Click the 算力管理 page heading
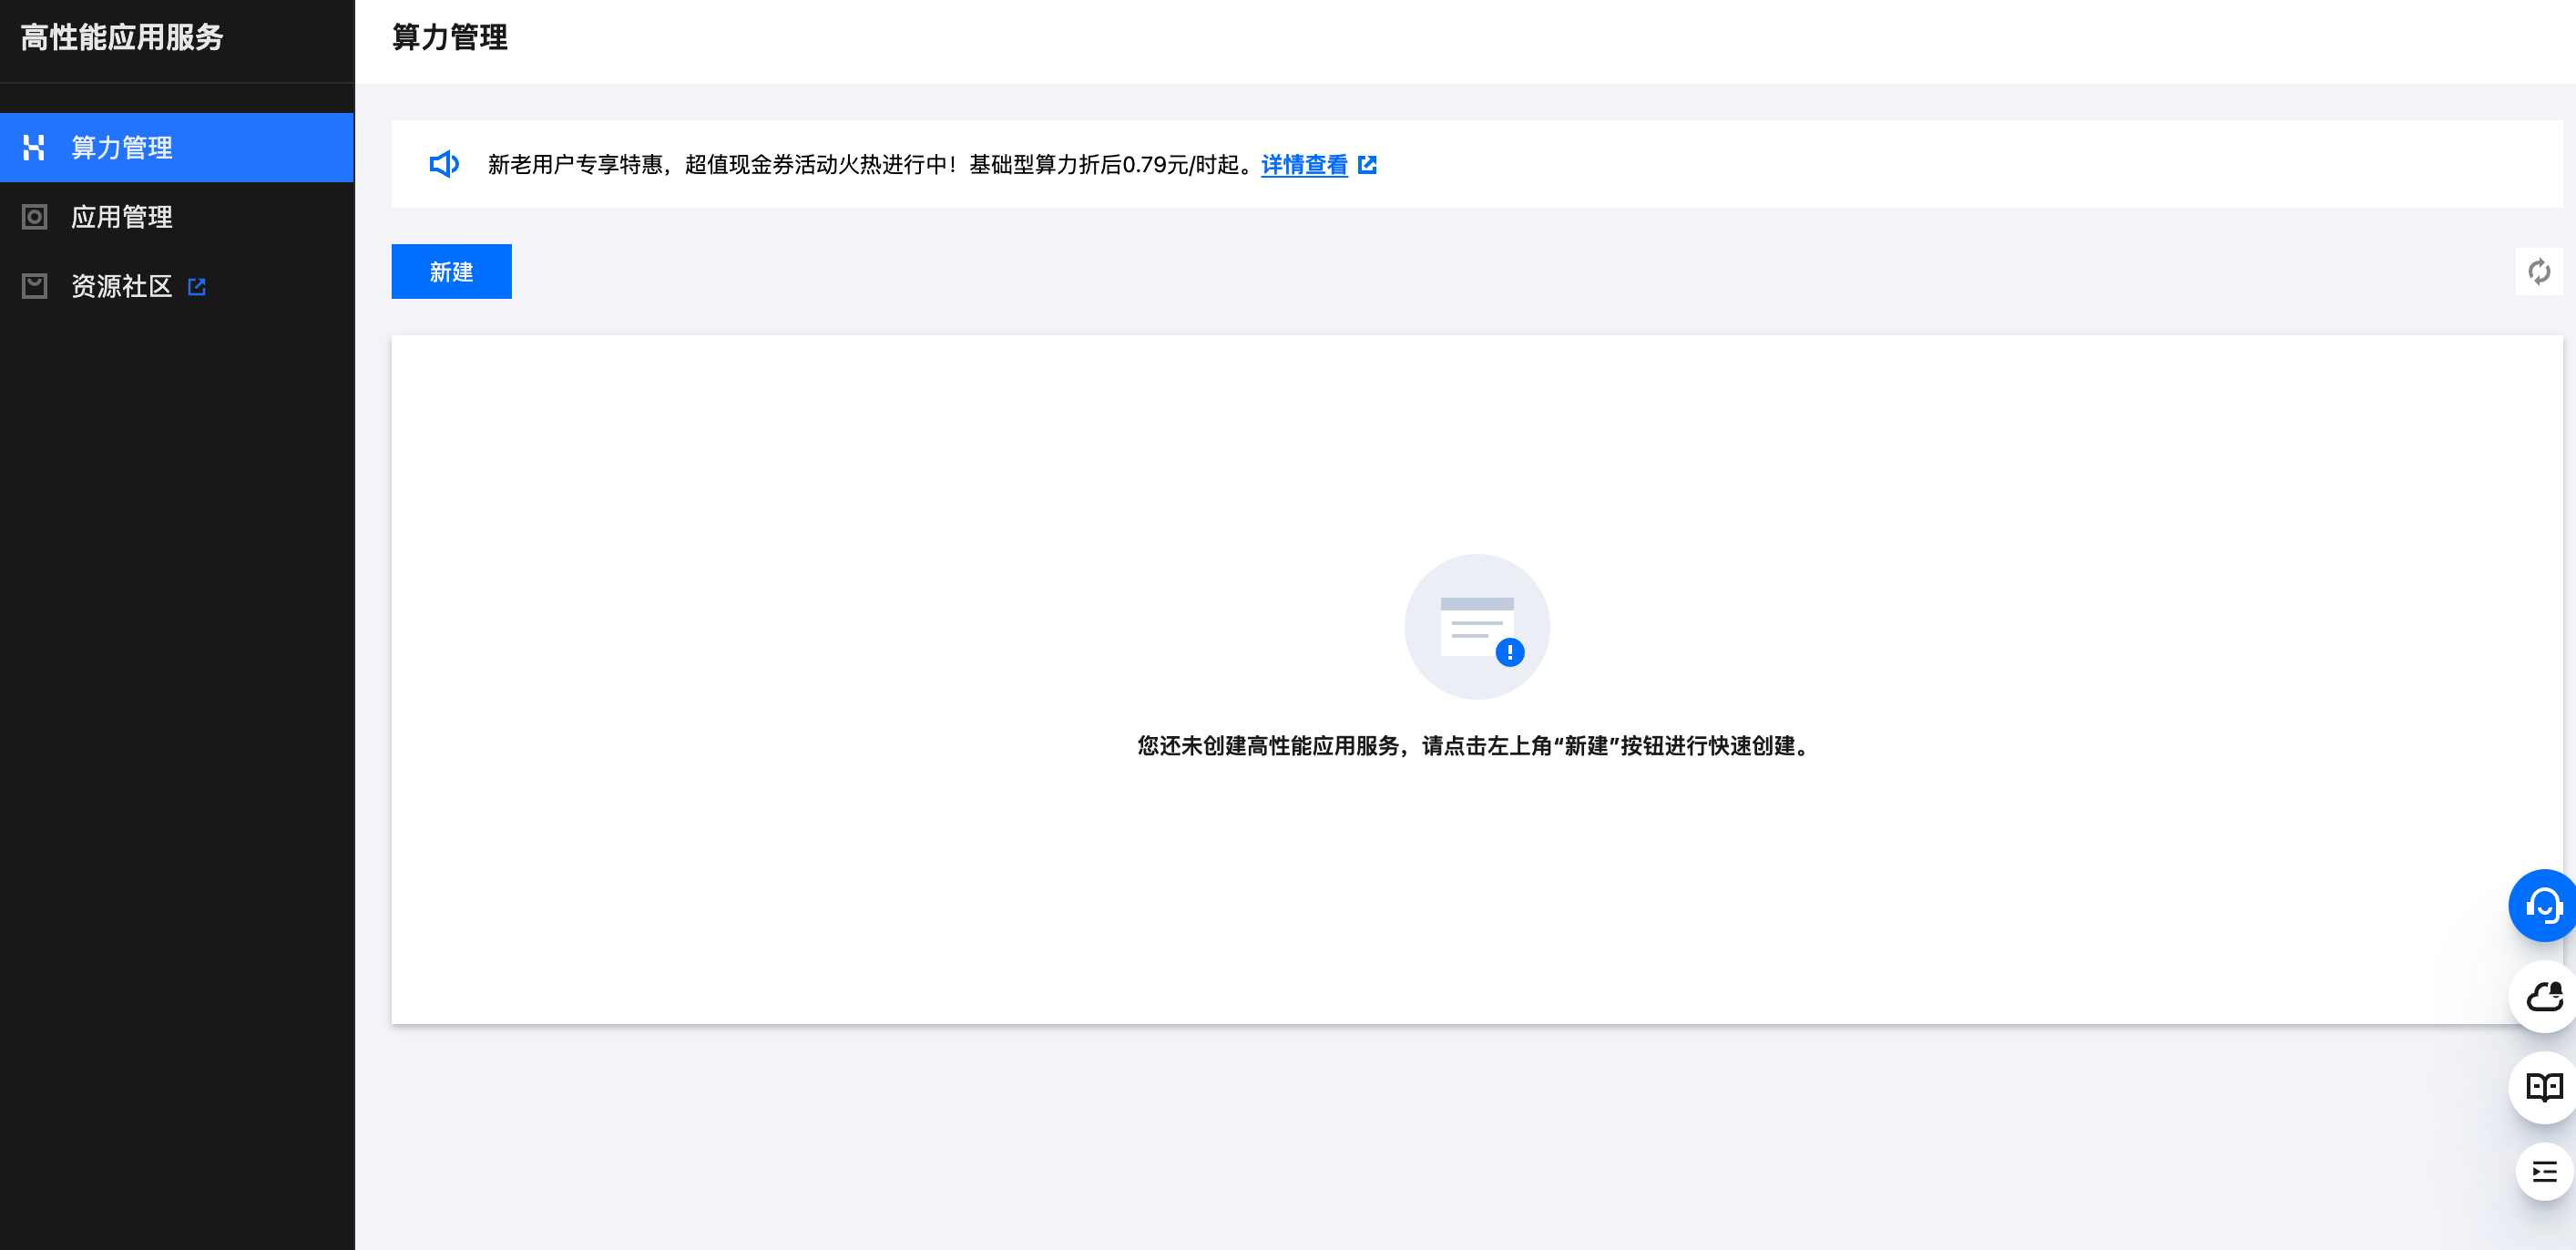 pyautogui.click(x=450, y=38)
